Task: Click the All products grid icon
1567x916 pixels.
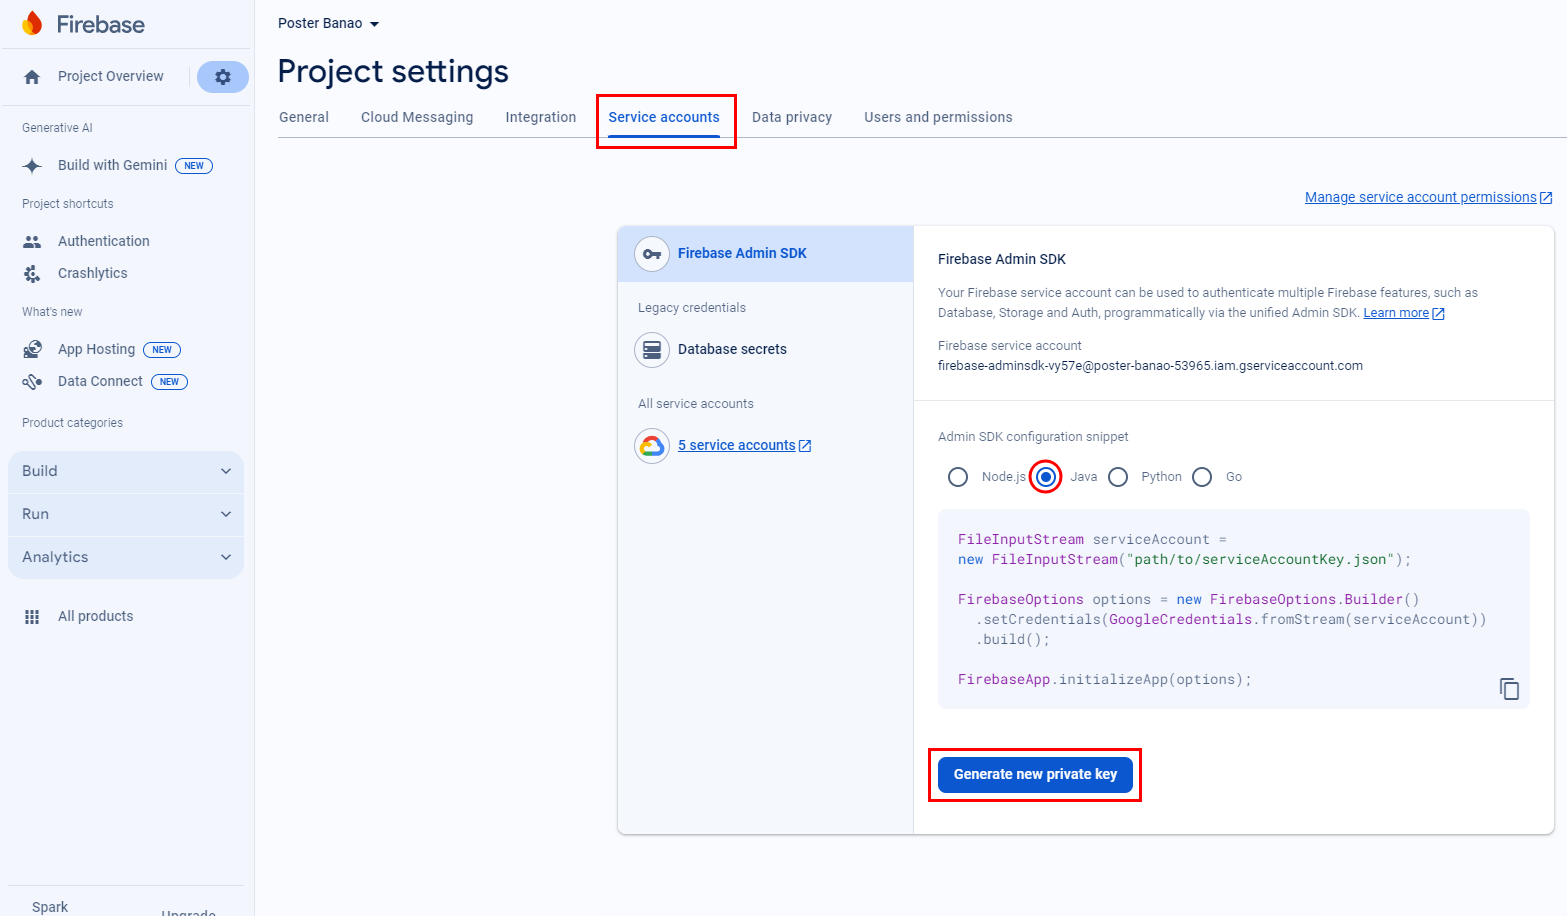Action: (x=32, y=617)
